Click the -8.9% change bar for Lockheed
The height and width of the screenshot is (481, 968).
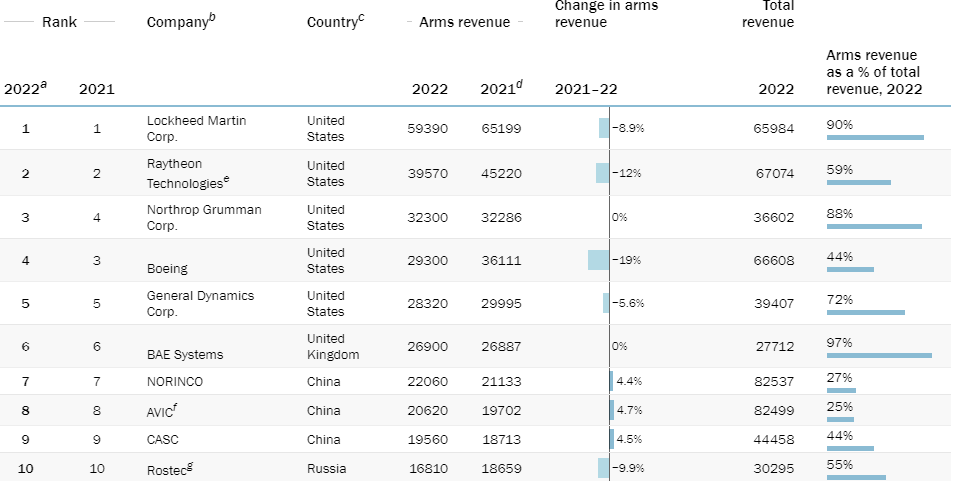604,128
